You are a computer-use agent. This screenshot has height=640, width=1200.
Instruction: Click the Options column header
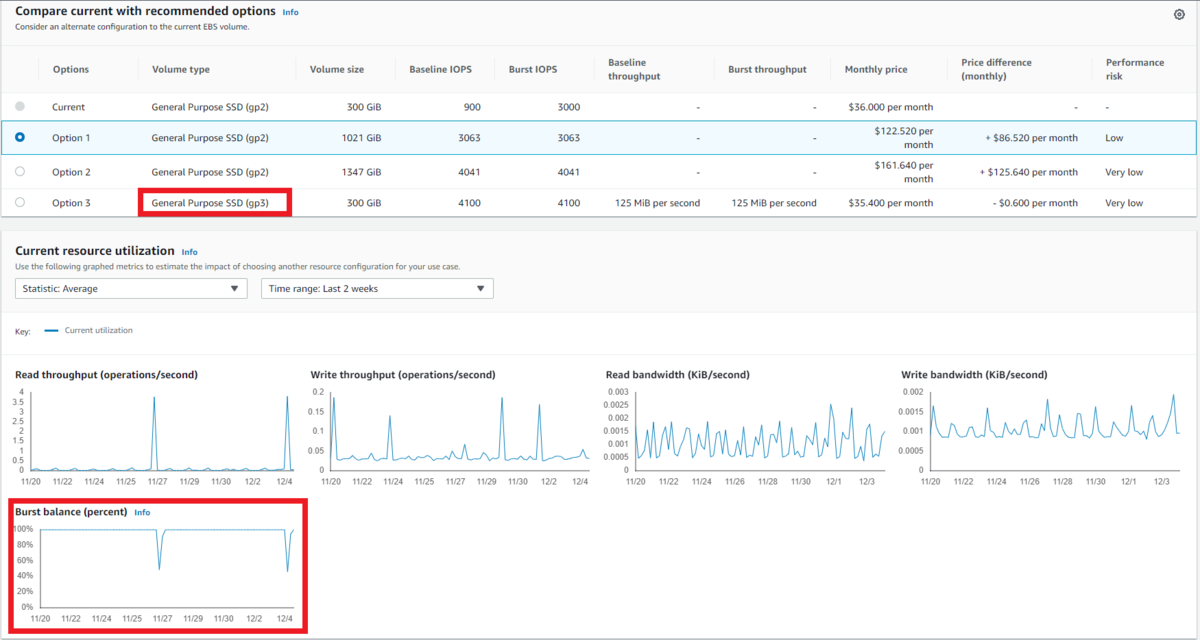coord(71,70)
